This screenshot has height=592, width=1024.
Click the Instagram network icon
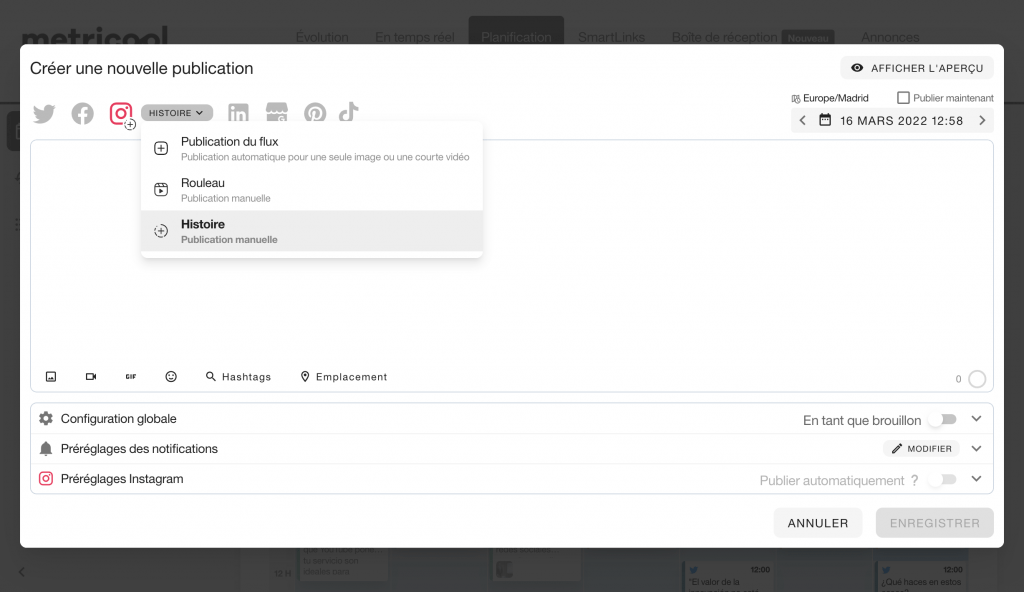[121, 114]
